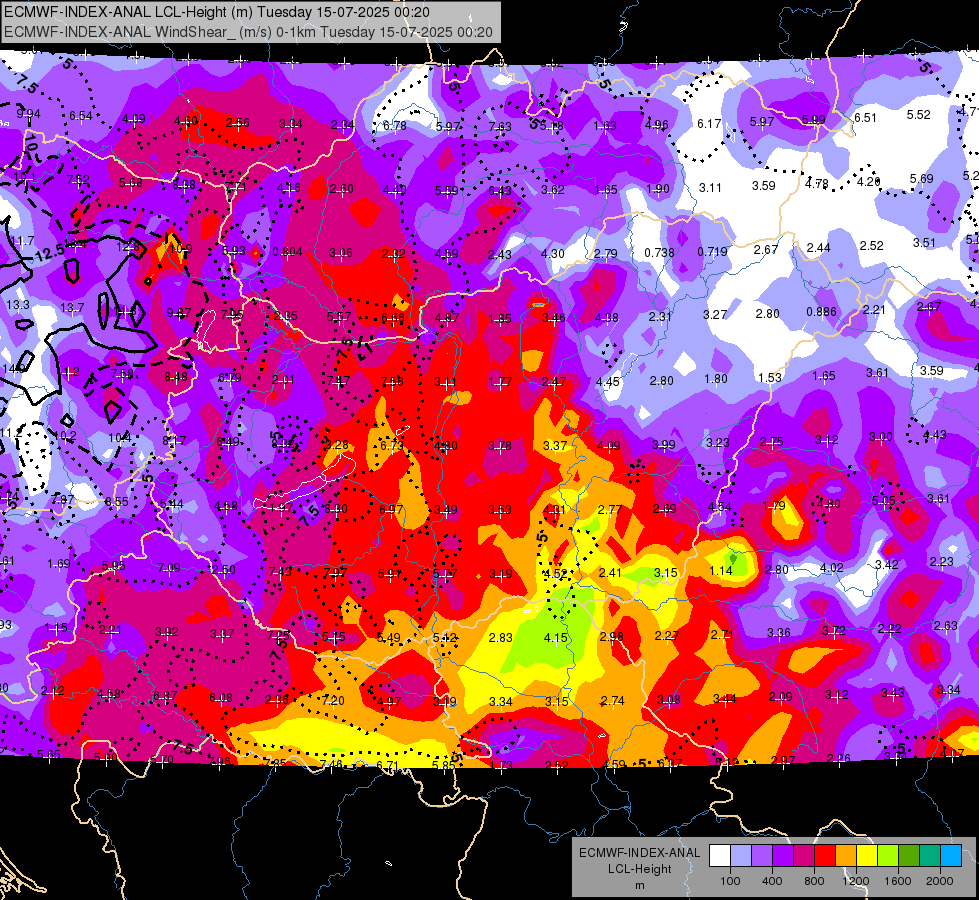Click the white legend swatch below 100
The height and width of the screenshot is (900, 979).
720,856
